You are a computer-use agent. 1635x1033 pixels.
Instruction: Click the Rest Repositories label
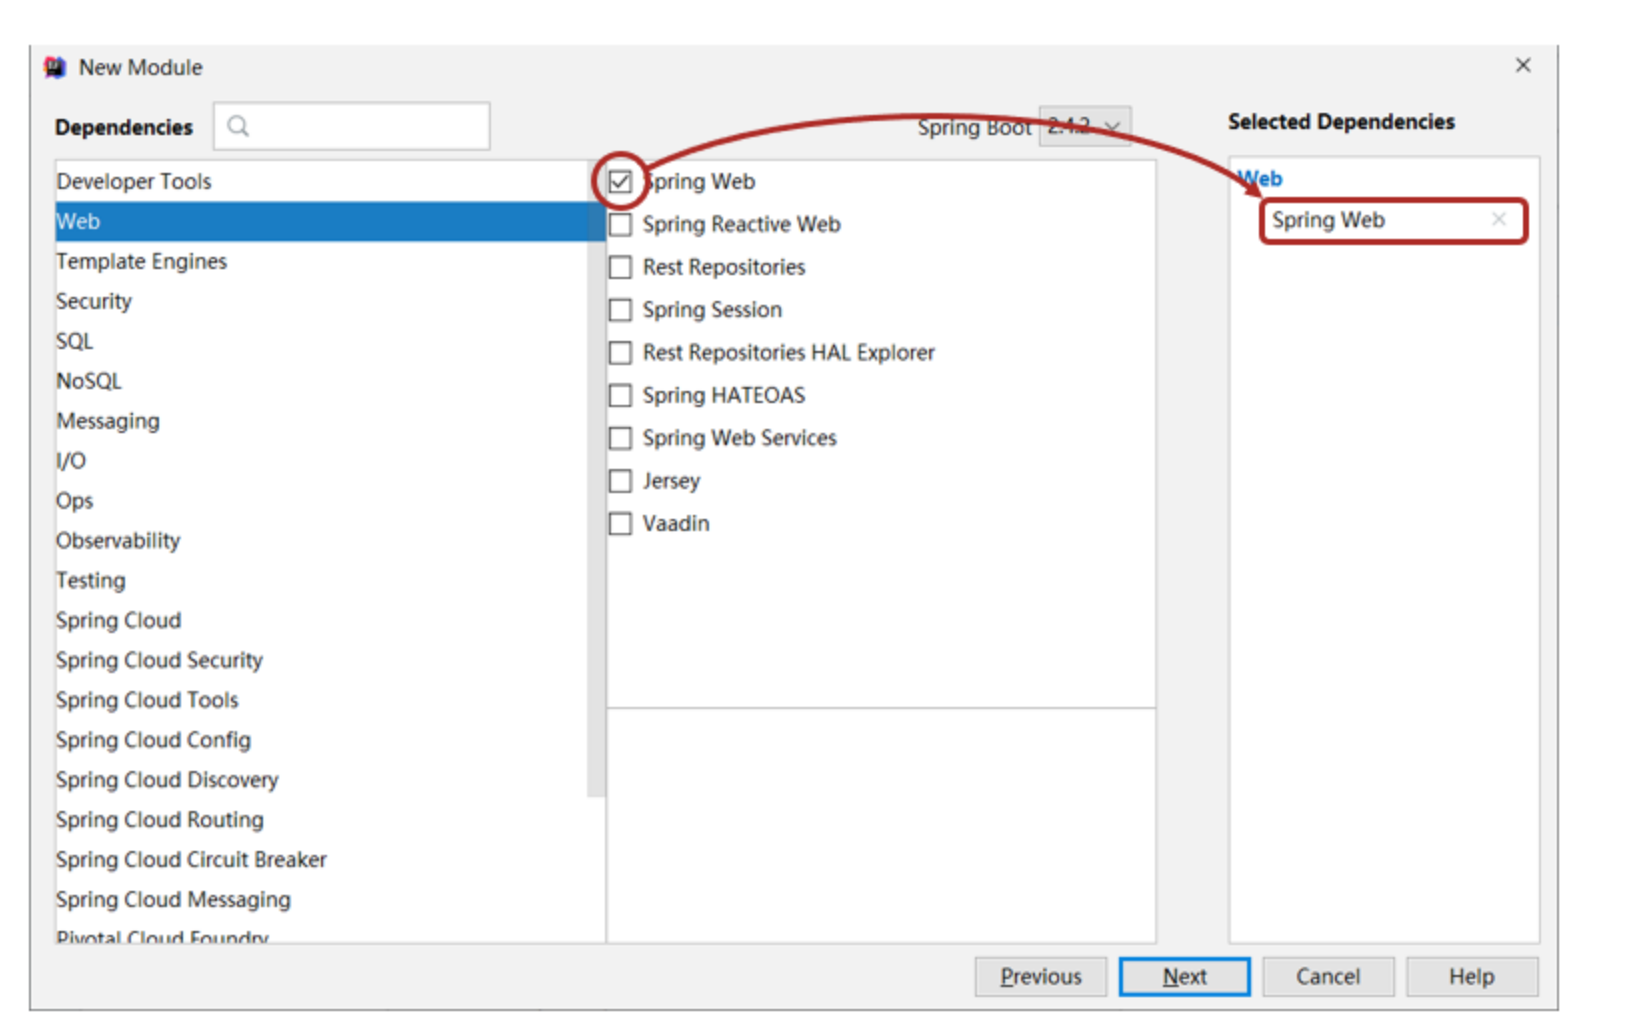724,267
